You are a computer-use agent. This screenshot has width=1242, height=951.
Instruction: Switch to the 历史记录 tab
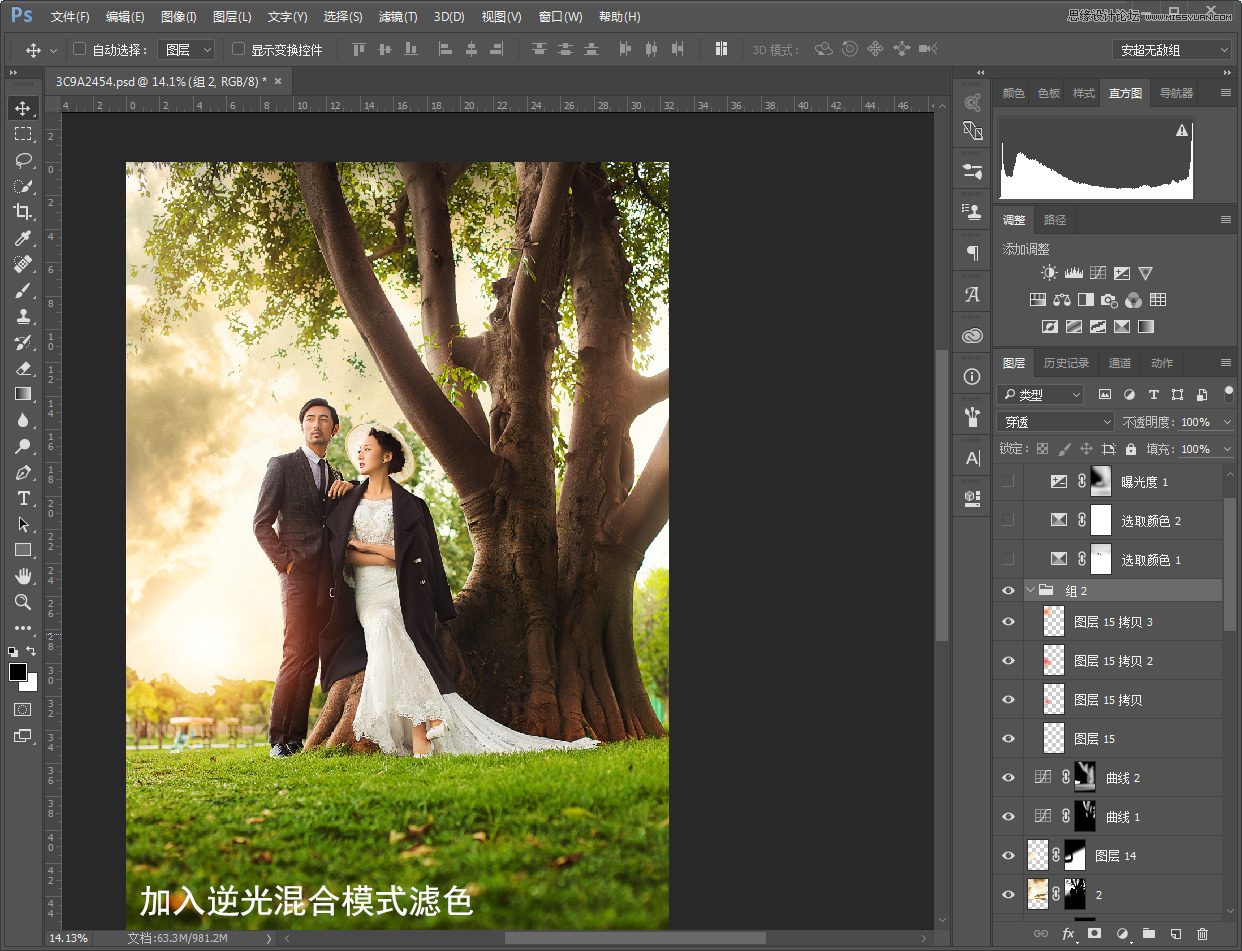[x=1066, y=363]
